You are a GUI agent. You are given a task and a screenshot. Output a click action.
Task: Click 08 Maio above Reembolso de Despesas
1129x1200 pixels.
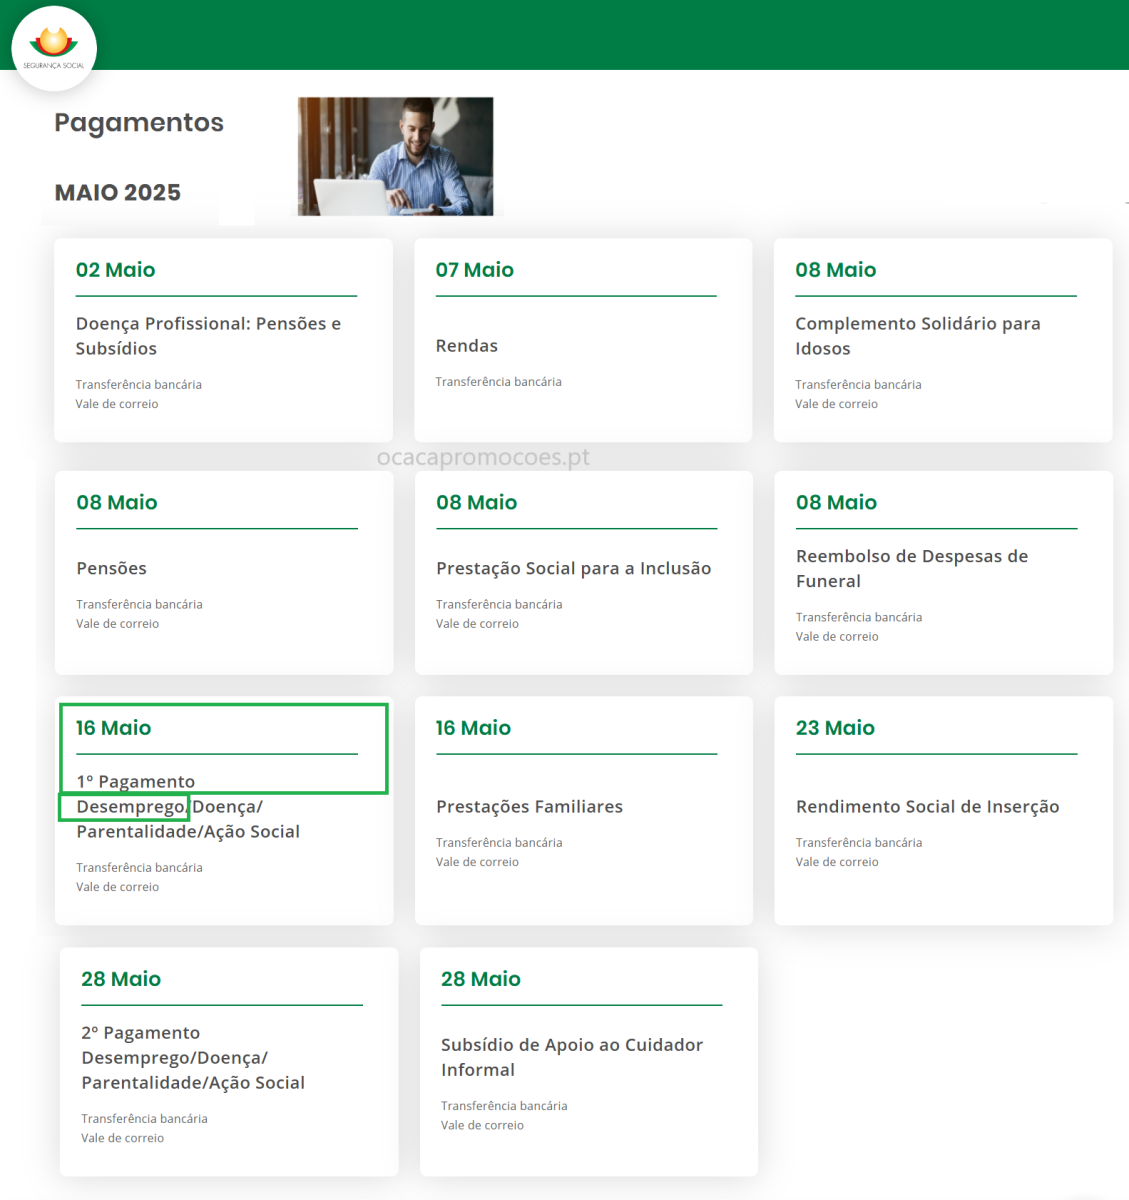(837, 503)
